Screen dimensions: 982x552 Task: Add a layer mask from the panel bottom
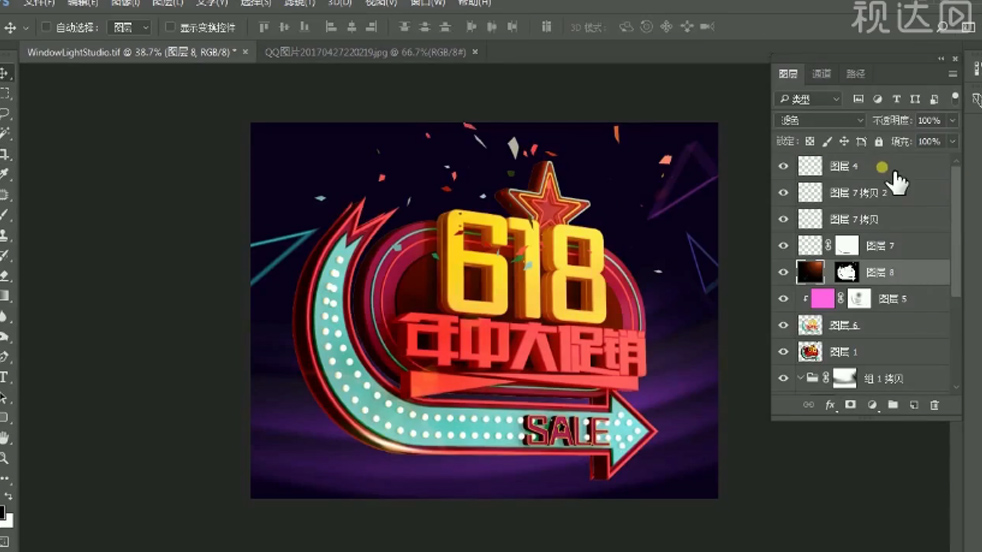pos(850,405)
